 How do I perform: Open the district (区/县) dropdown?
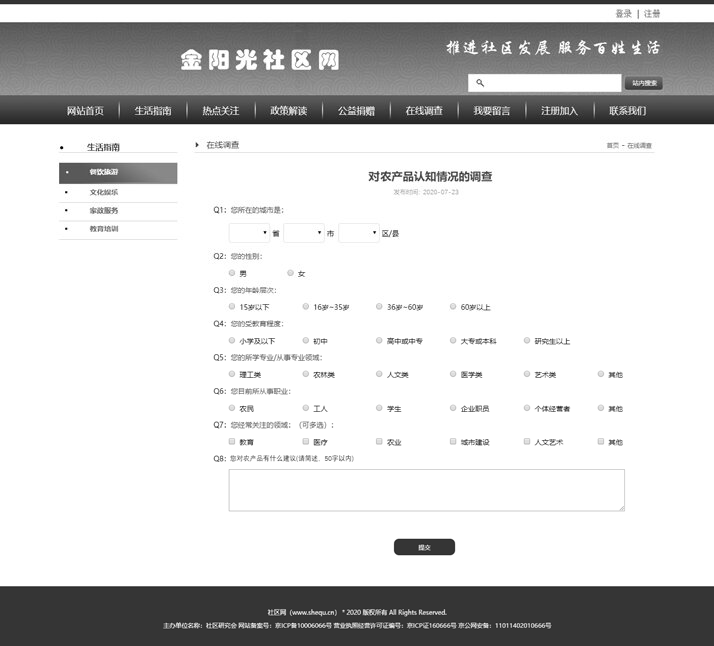pos(359,233)
